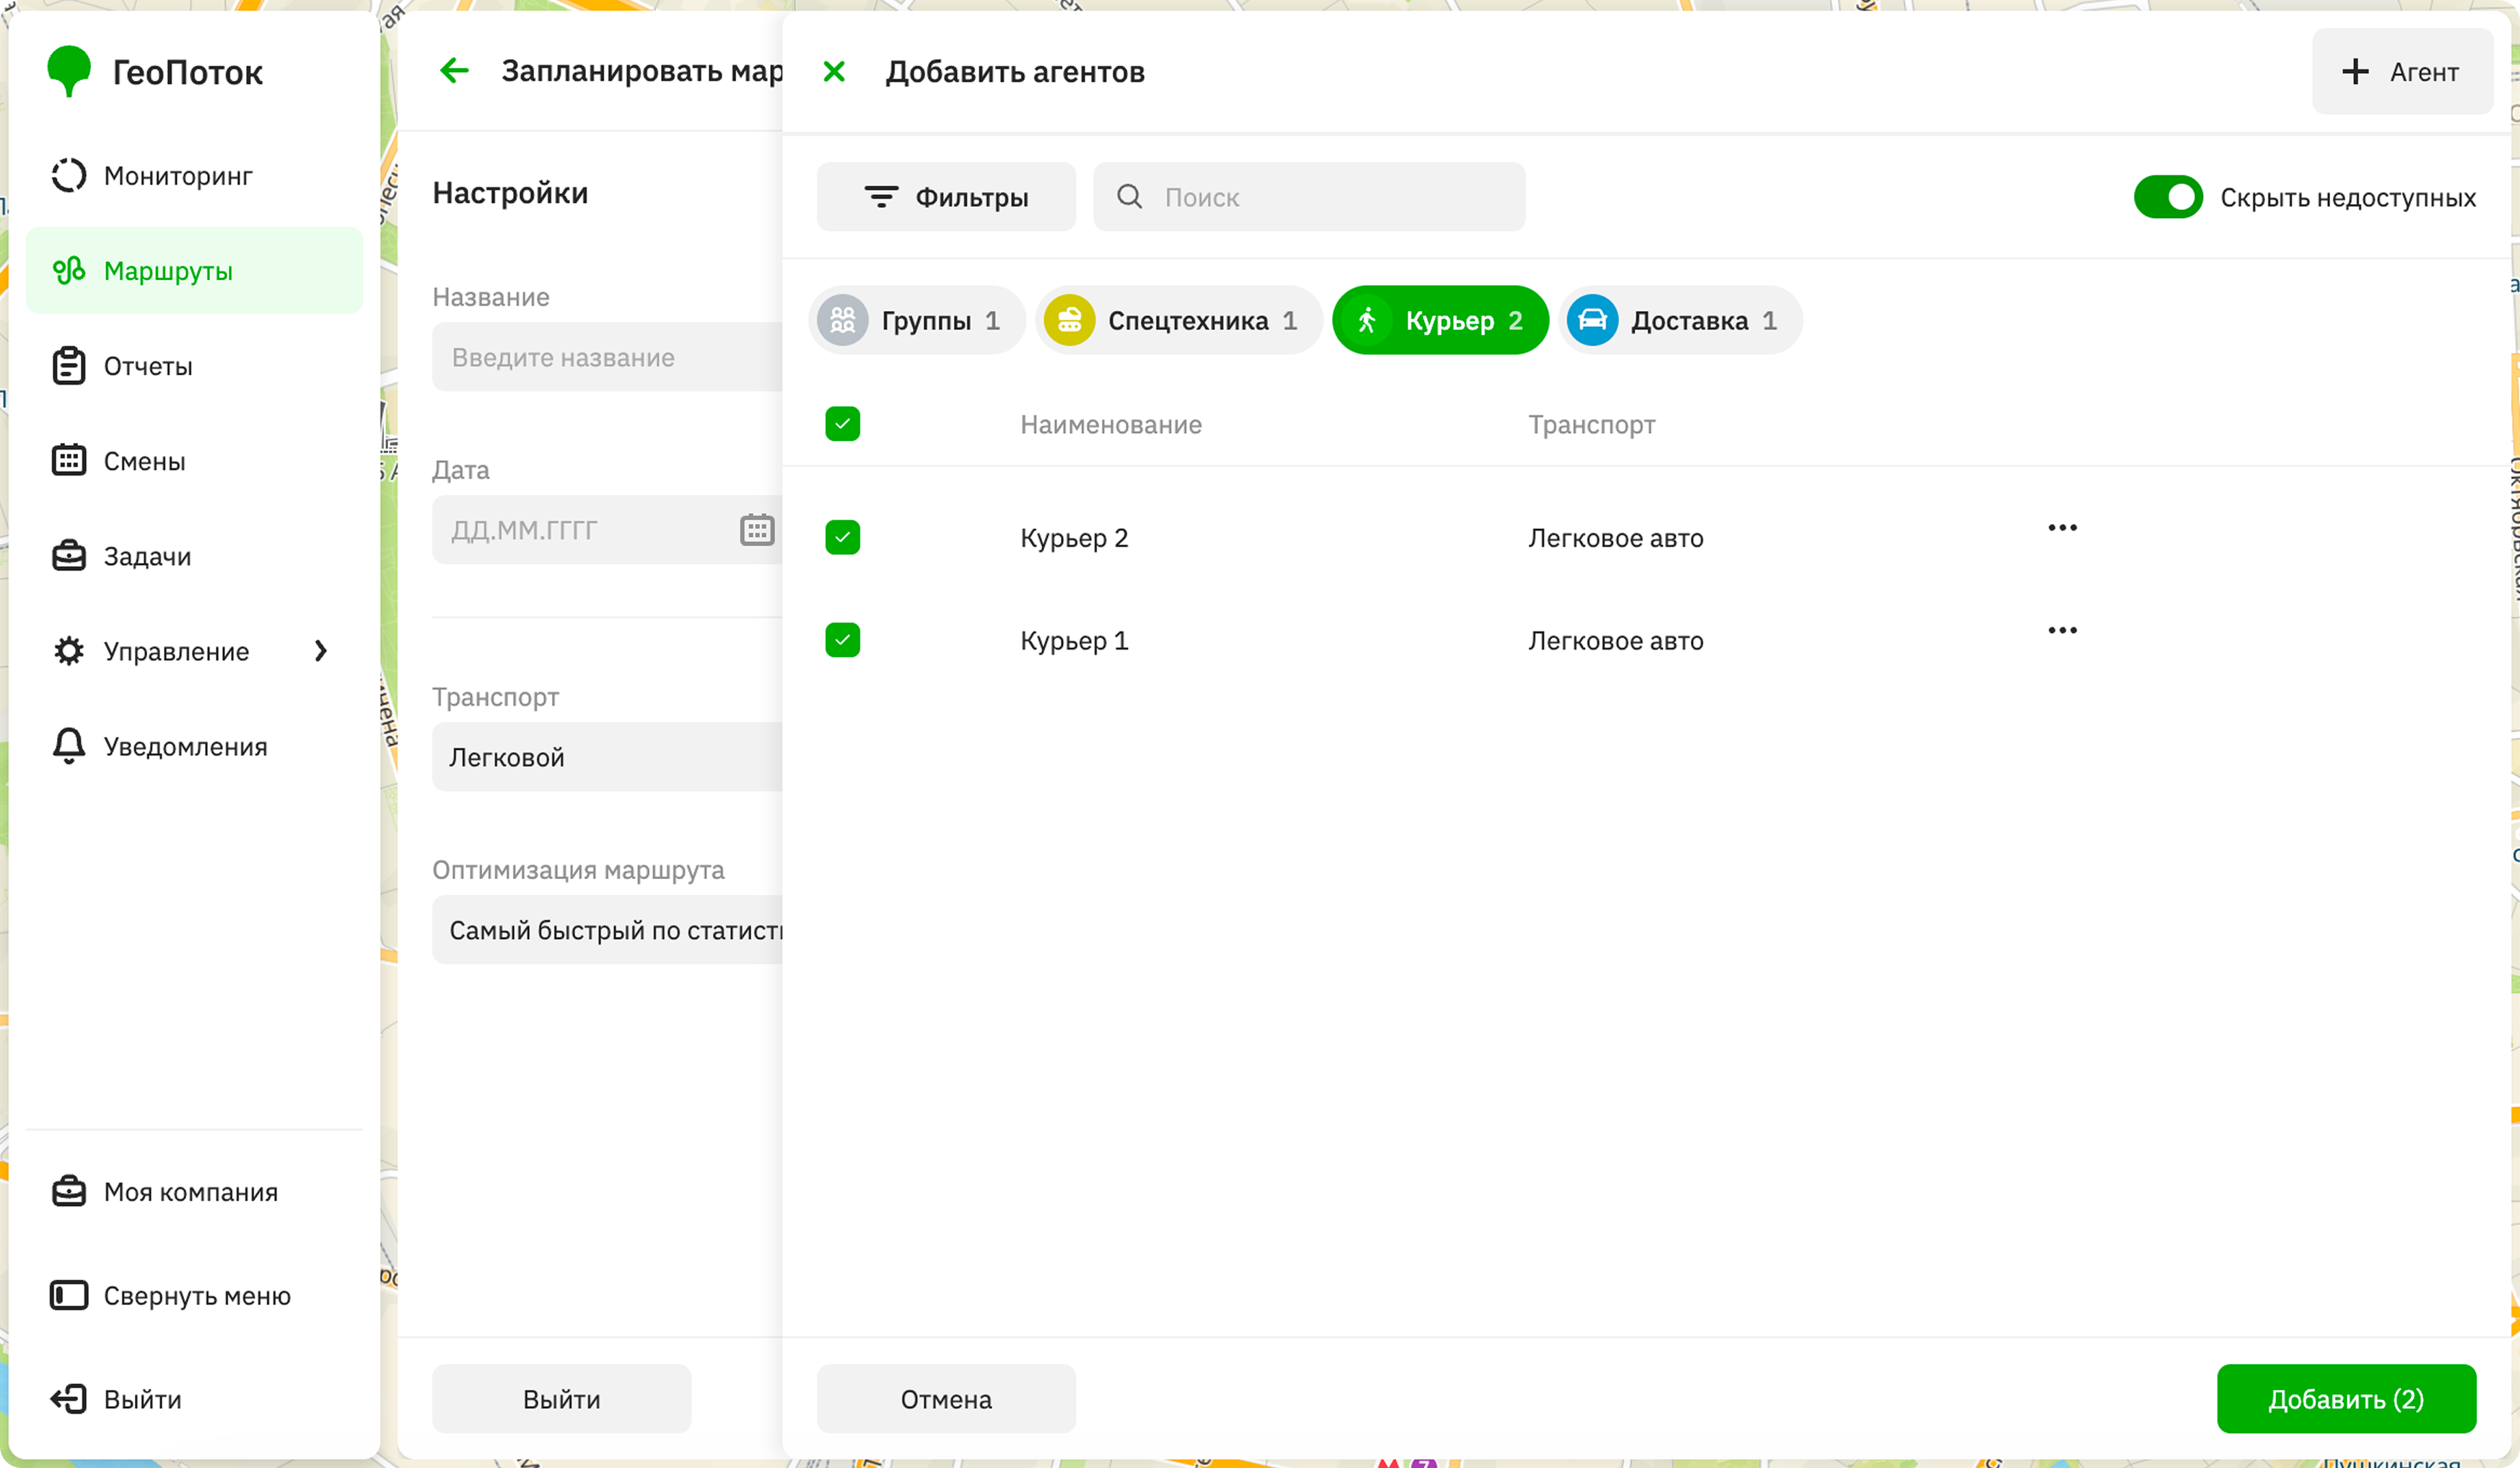
Task: Select Смены in the sidebar menu
Action: coord(194,461)
